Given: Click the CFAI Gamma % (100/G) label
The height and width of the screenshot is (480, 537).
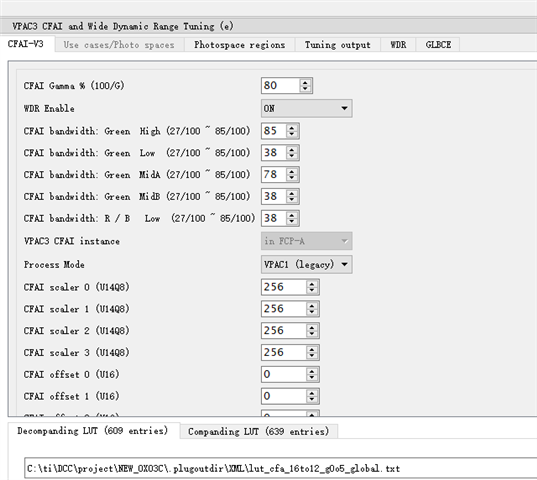Looking at the screenshot, I should pyautogui.click(x=74, y=86).
